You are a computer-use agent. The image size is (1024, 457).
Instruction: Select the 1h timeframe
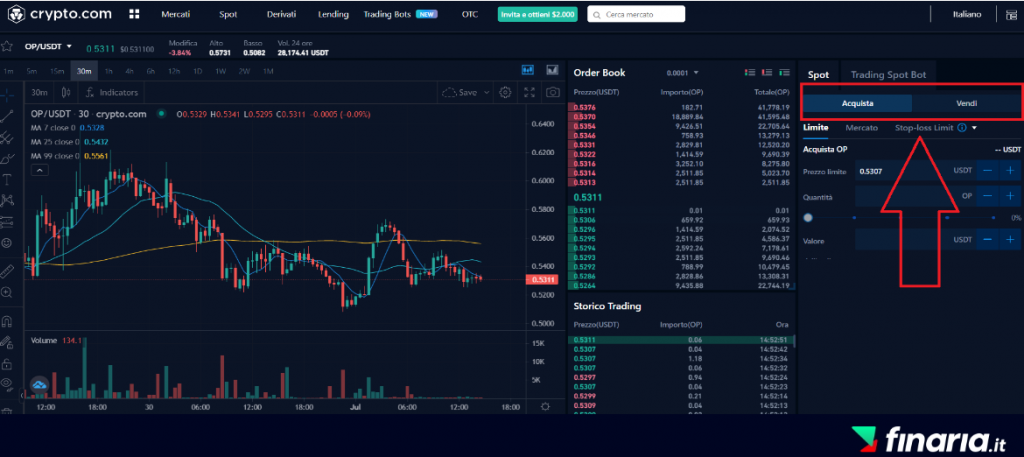[108, 71]
